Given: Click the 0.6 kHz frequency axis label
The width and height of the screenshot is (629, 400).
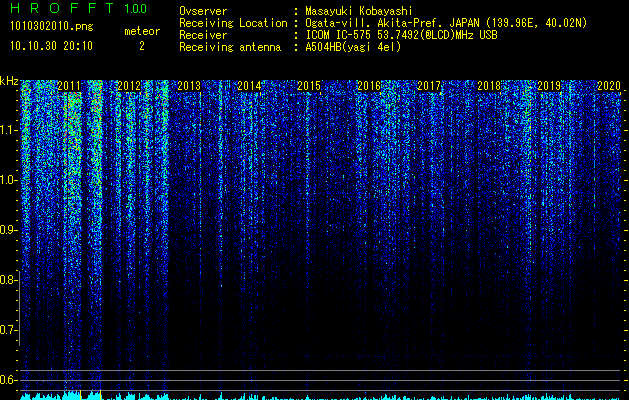Looking at the screenshot, I should [x=8, y=380].
